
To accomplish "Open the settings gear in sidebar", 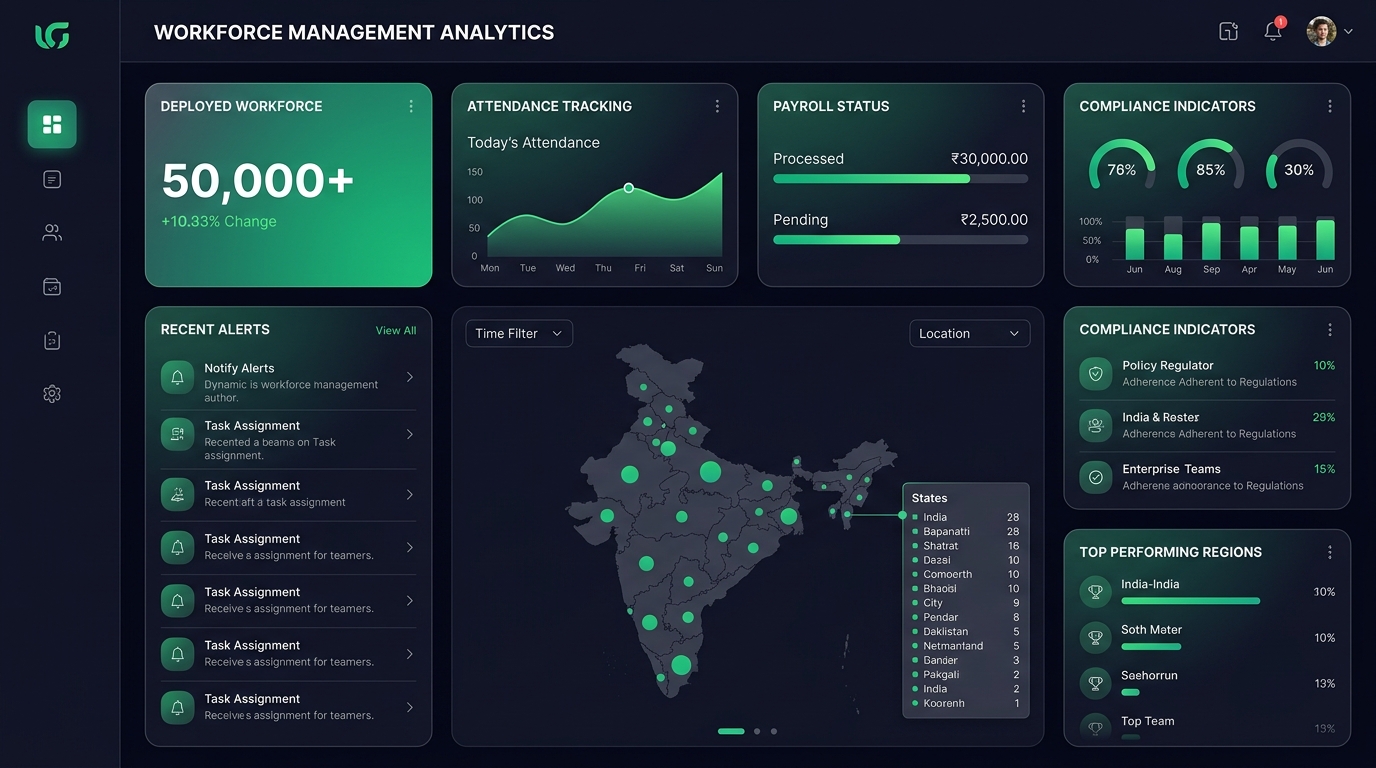I will click(52, 394).
